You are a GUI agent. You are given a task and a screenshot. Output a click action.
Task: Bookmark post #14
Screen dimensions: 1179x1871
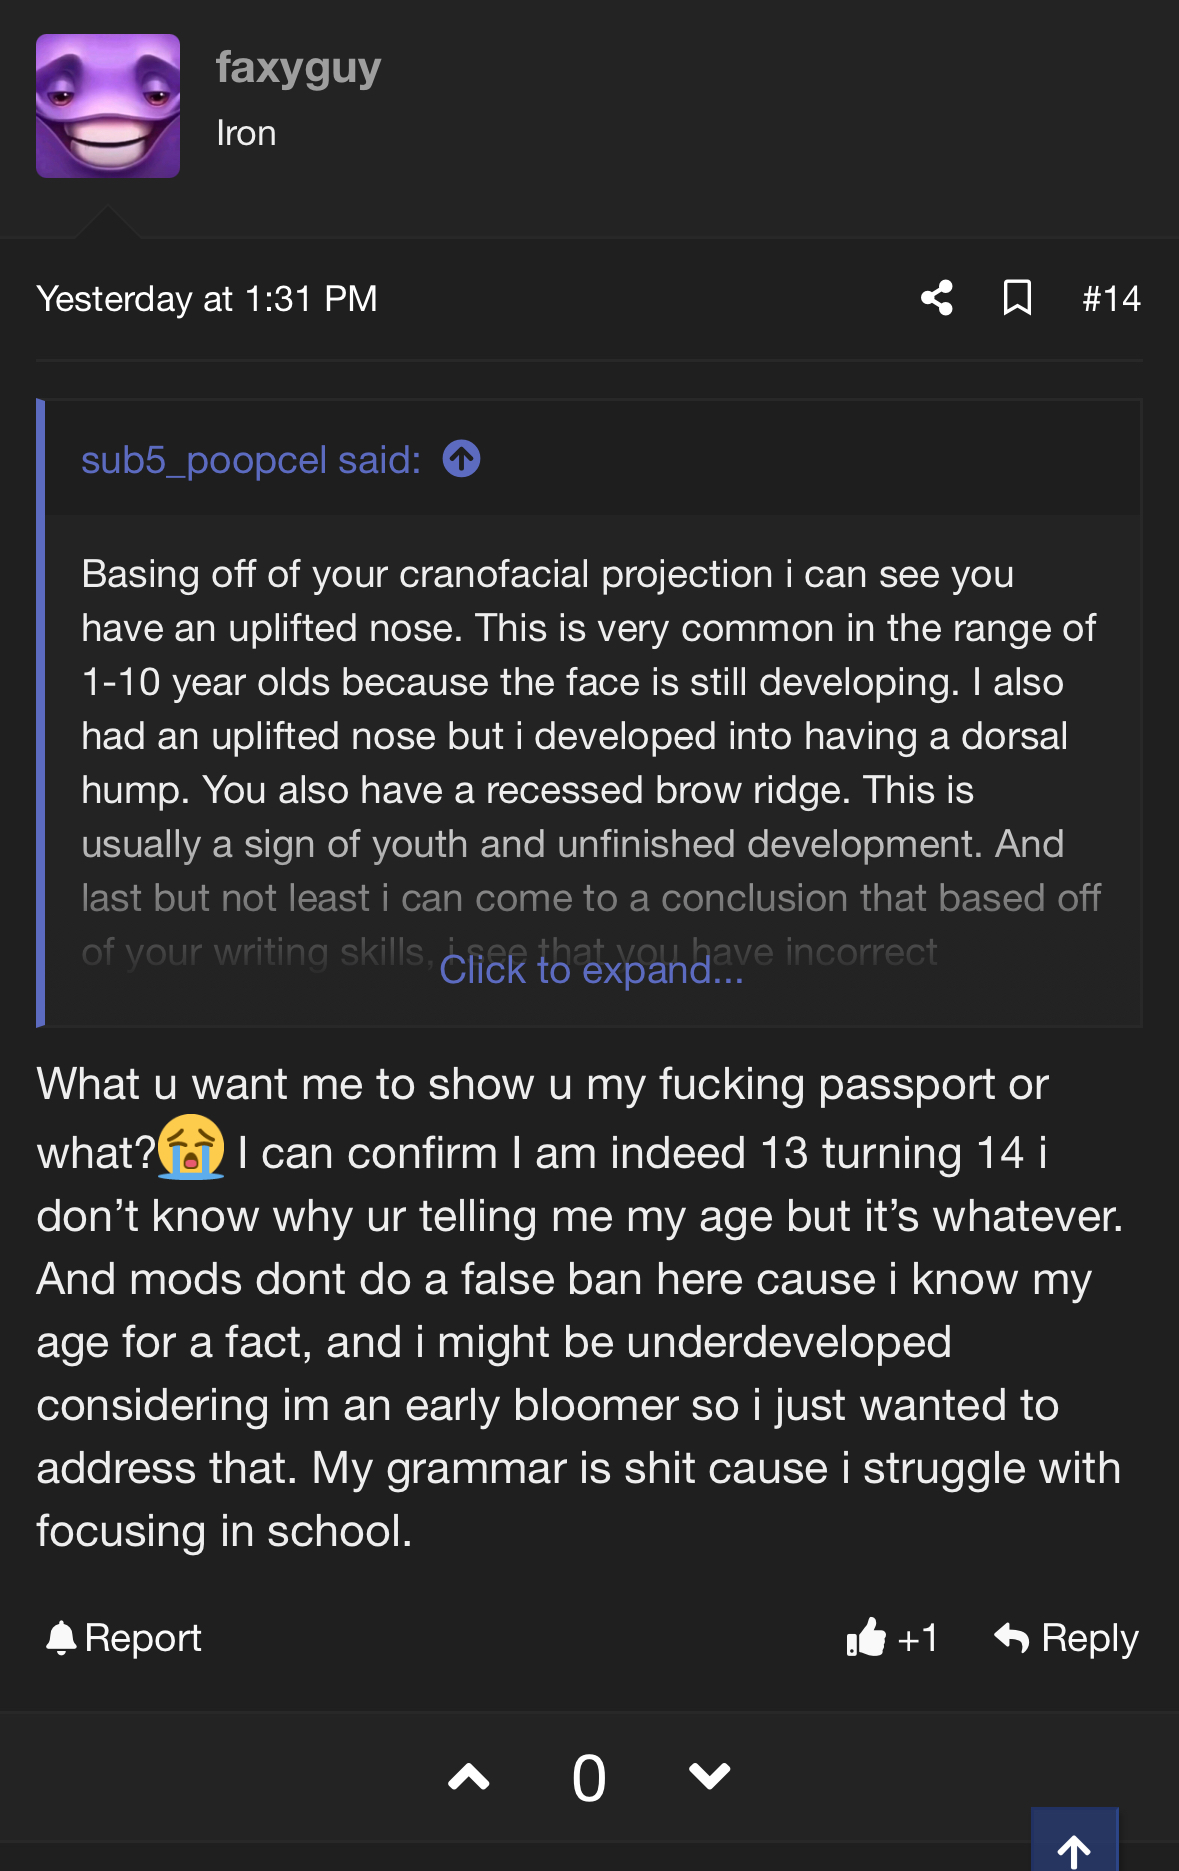1017,298
